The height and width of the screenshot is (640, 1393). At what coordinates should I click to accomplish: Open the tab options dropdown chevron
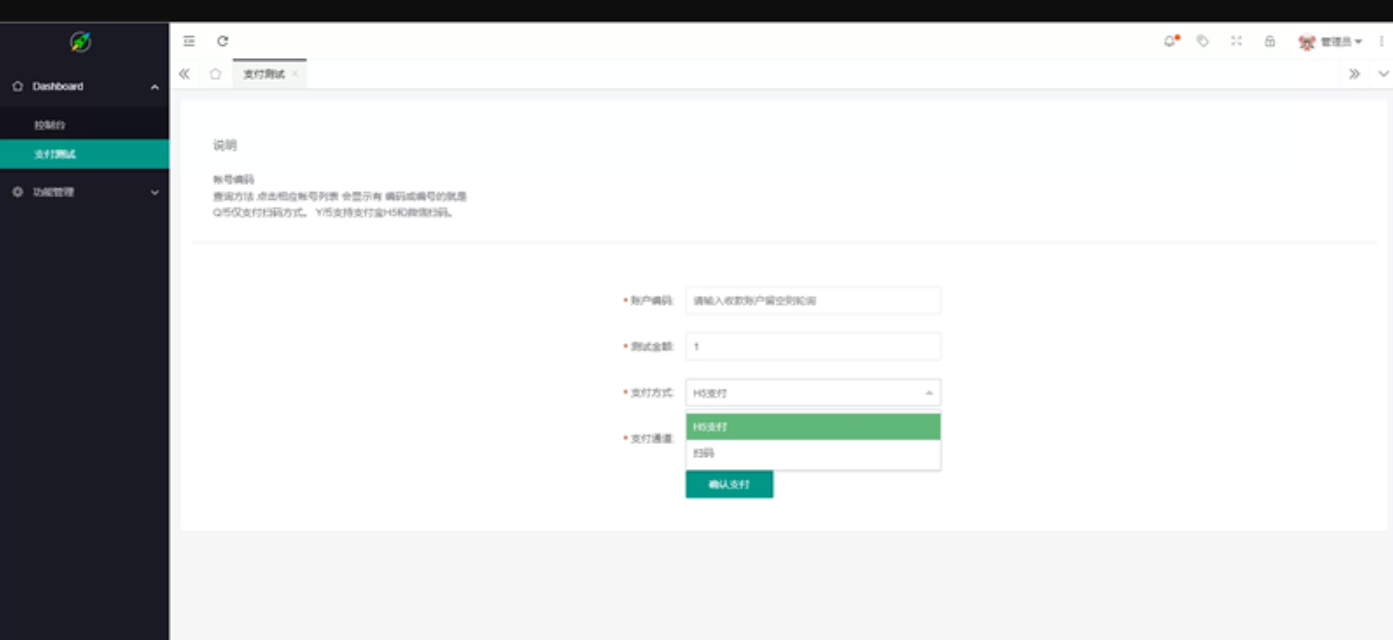coord(1383,74)
